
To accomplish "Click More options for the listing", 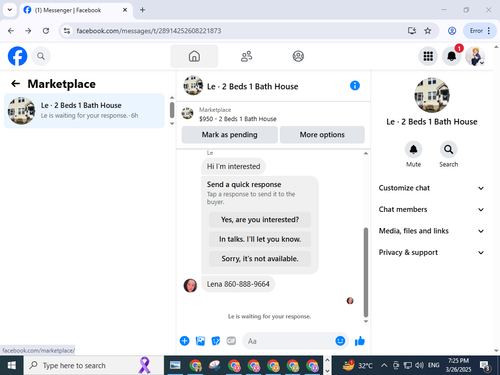I will [322, 135].
